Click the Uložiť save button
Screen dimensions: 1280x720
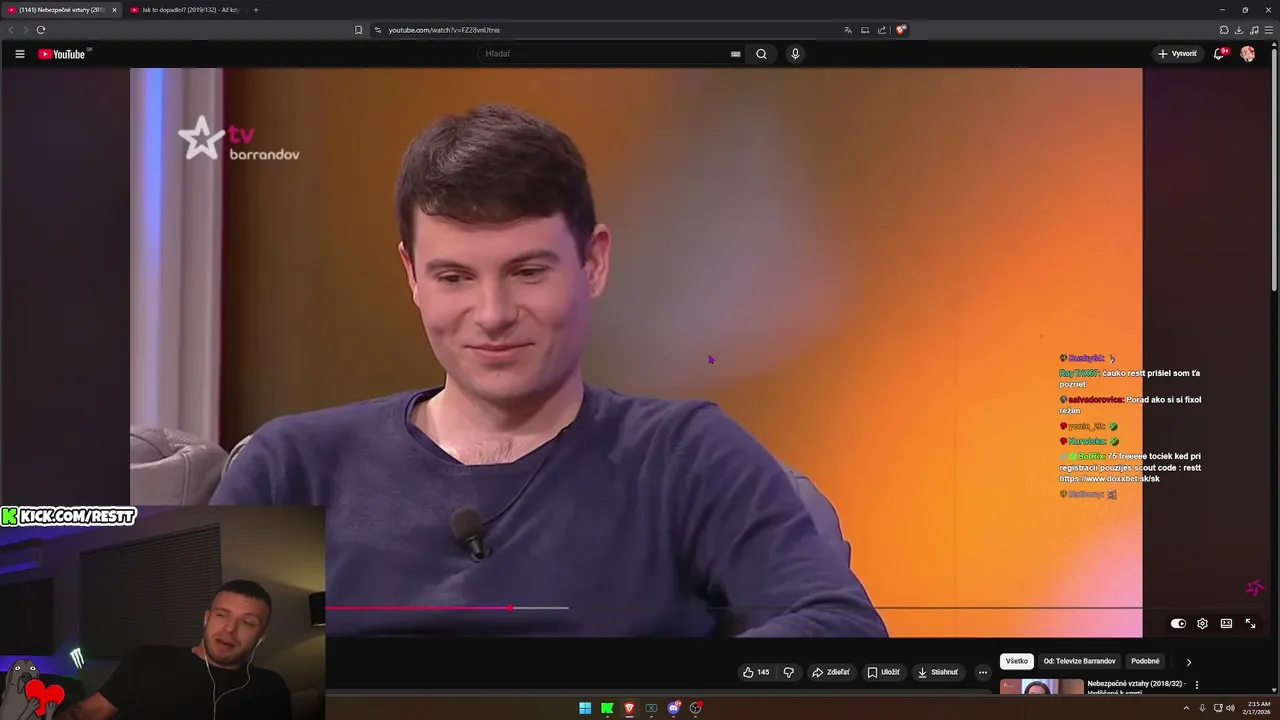coord(884,672)
